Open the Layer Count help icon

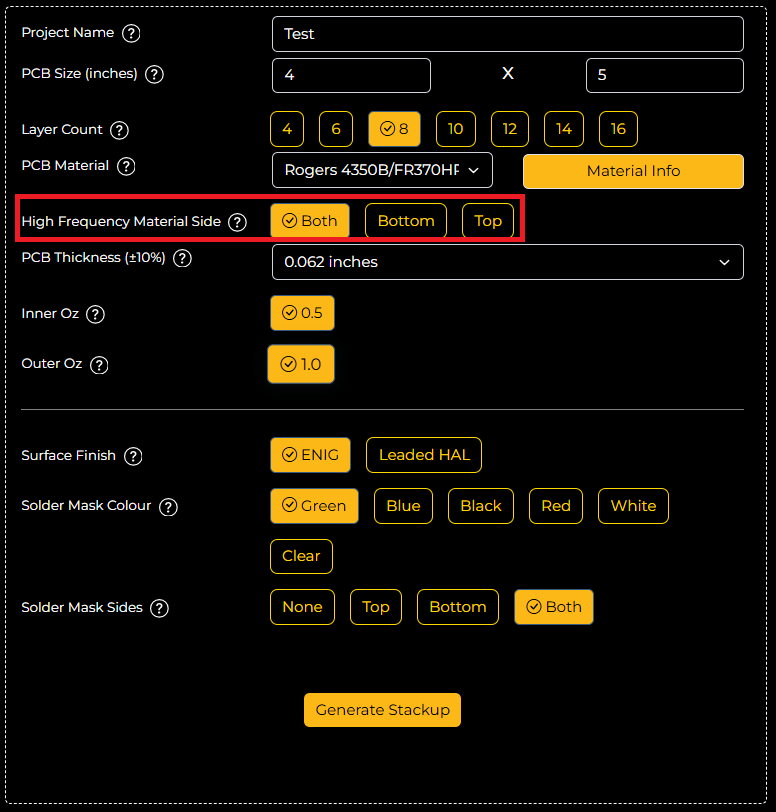(x=120, y=130)
